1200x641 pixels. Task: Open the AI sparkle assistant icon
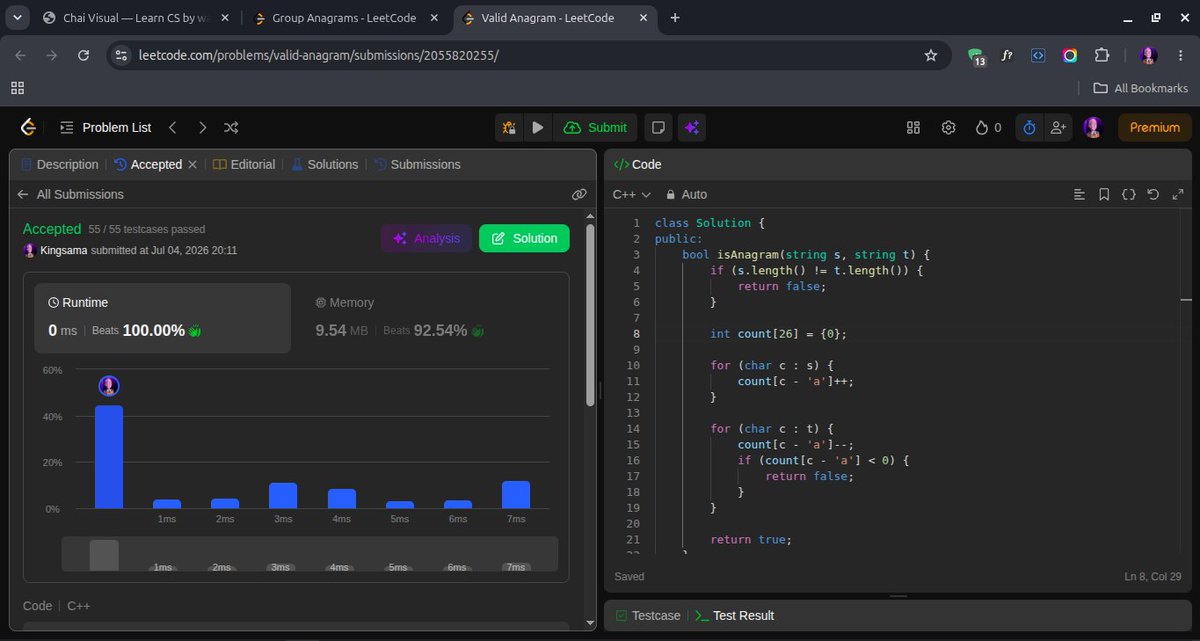(692, 127)
